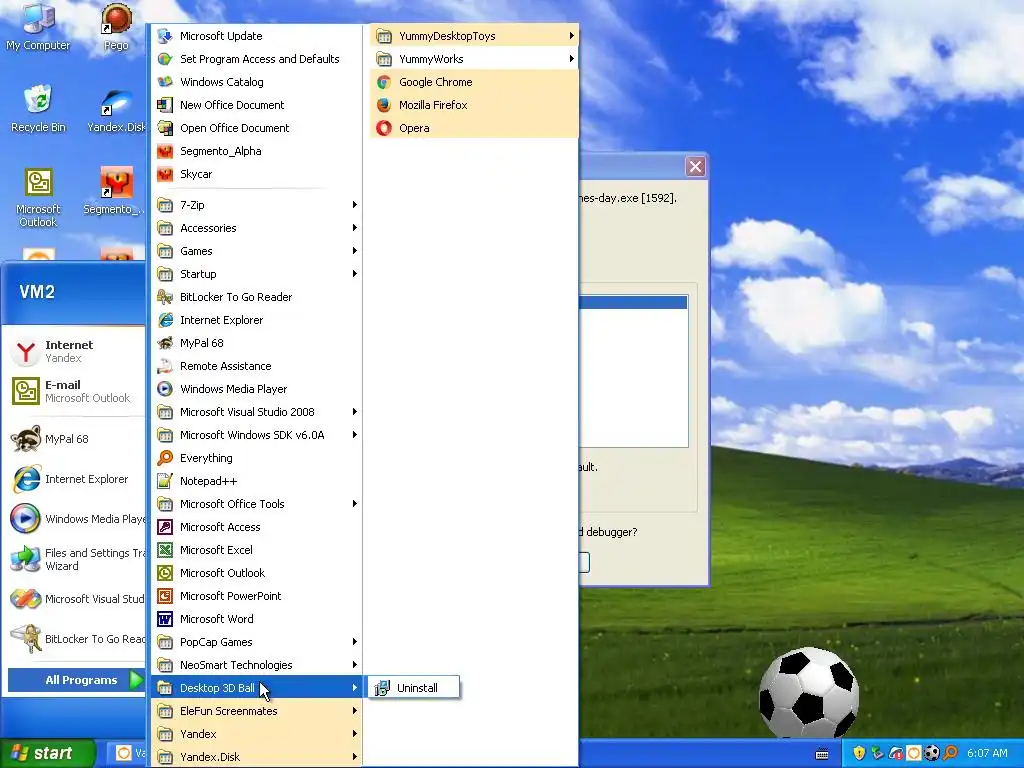Screen dimensions: 1024x768
Task: Launch Microsoft Excel
Action: click(x=257, y=550)
